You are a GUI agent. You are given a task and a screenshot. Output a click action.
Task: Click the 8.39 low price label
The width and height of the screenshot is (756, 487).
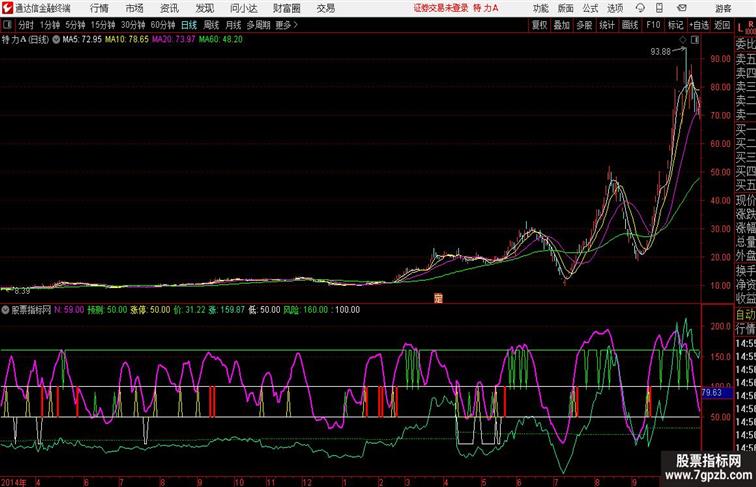22,291
